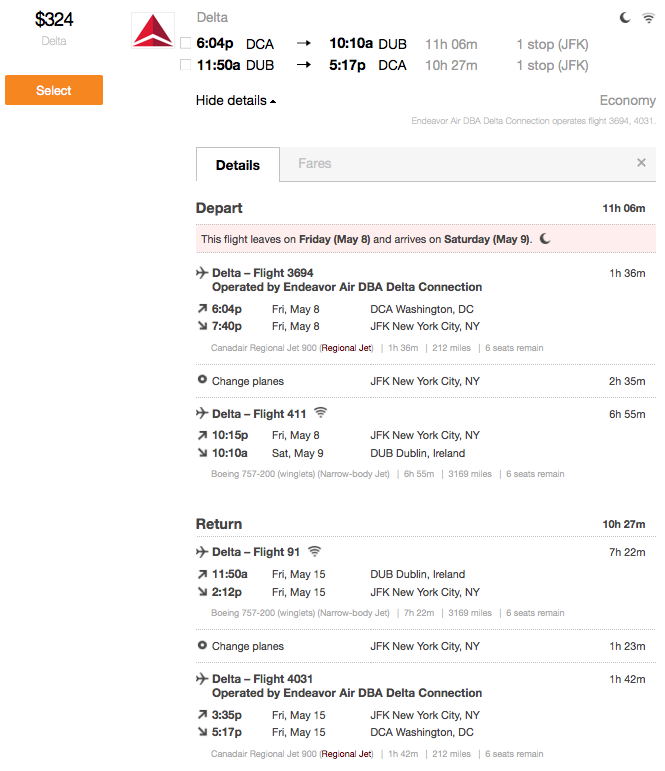Click the 10h 27m duration in summary row
The width and height of the screenshot is (665, 771).
point(451,65)
